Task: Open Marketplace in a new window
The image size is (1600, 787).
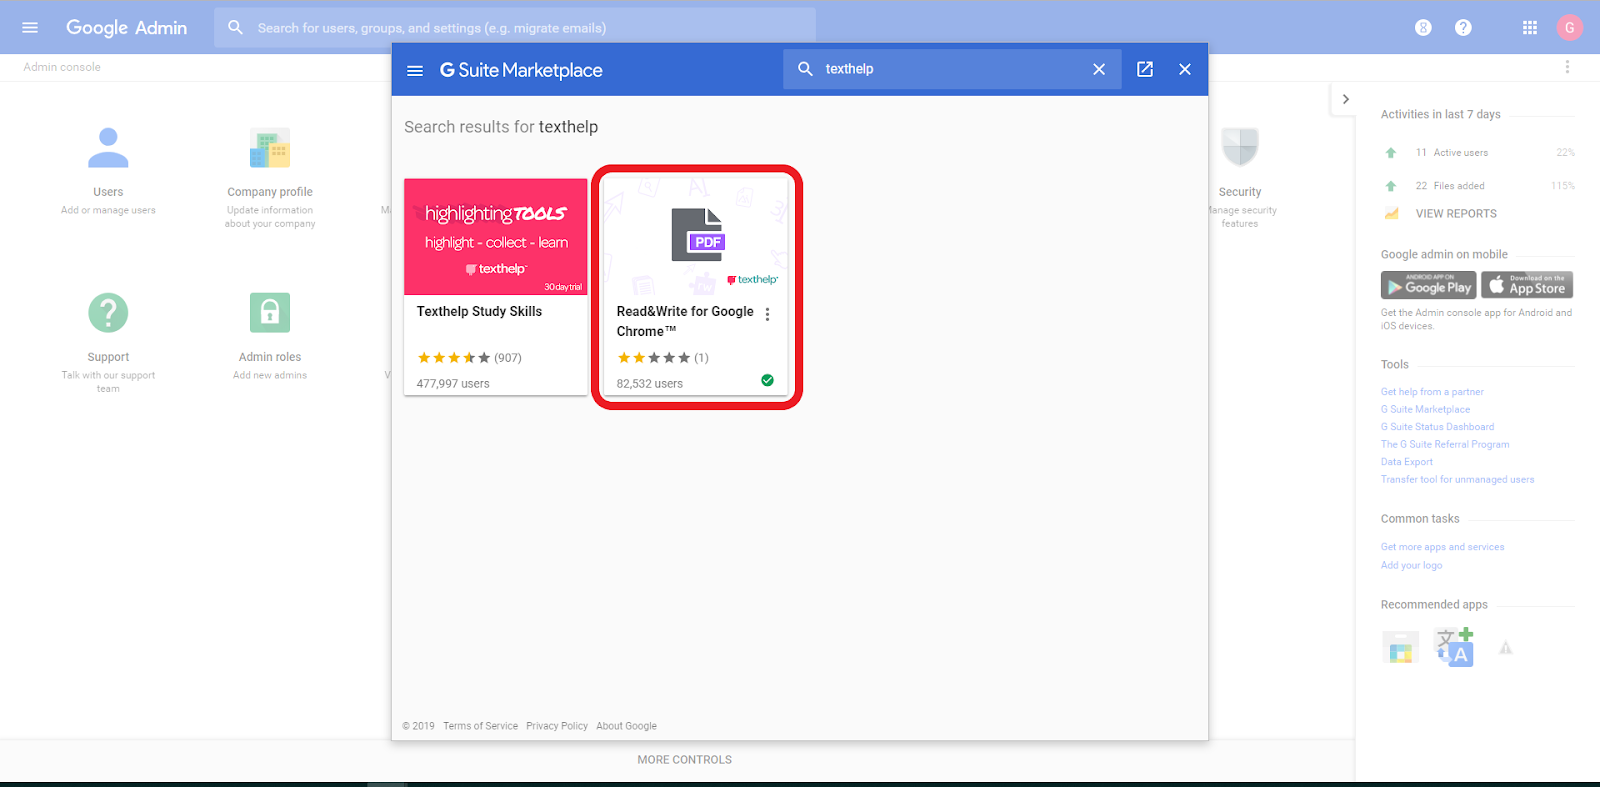Action: tap(1145, 69)
